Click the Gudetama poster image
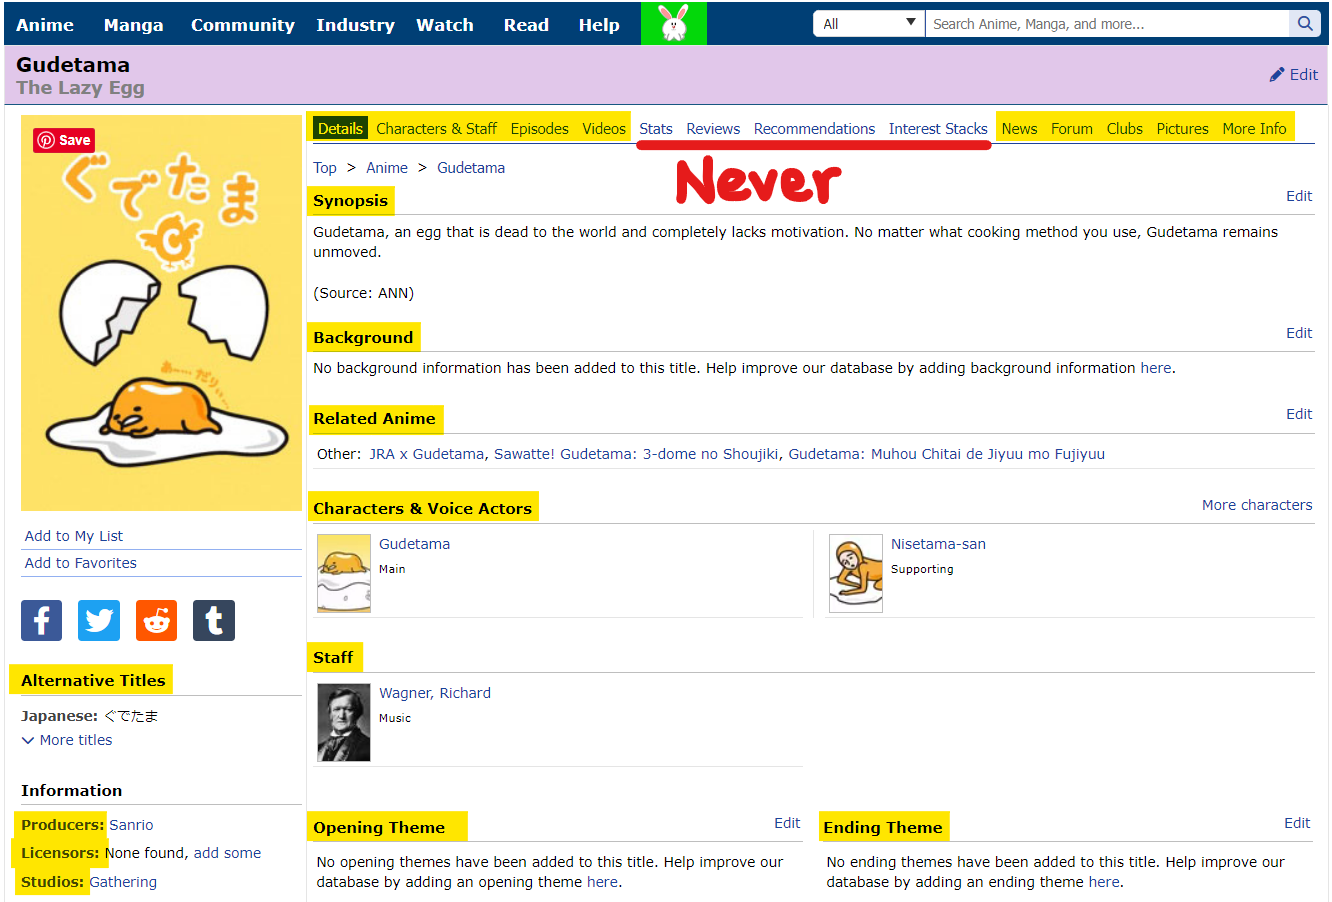This screenshot has height=902, width=1332. coord(161,313)
